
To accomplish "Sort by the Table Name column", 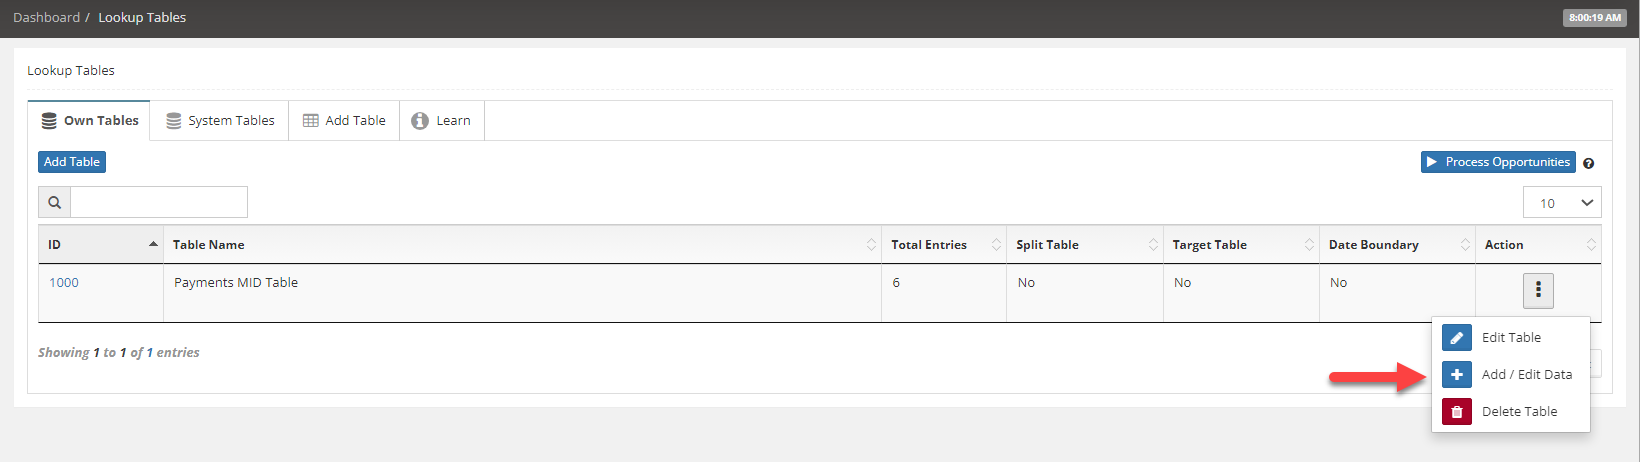I will [x=522, y=245].
